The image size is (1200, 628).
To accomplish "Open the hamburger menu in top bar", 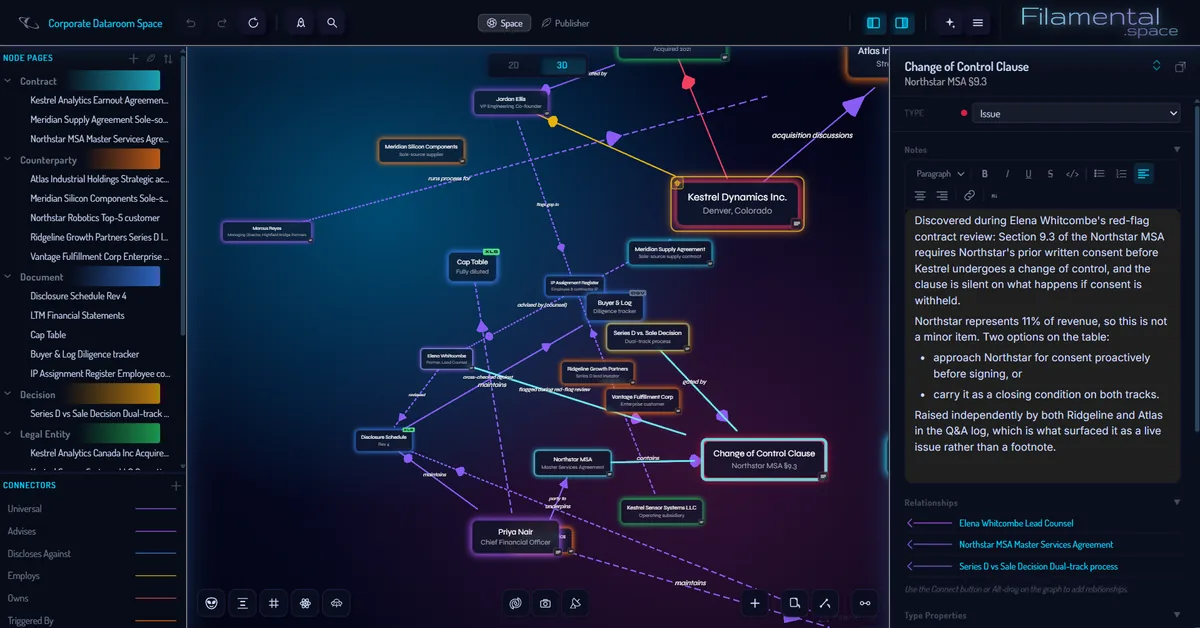I will 978,23.
